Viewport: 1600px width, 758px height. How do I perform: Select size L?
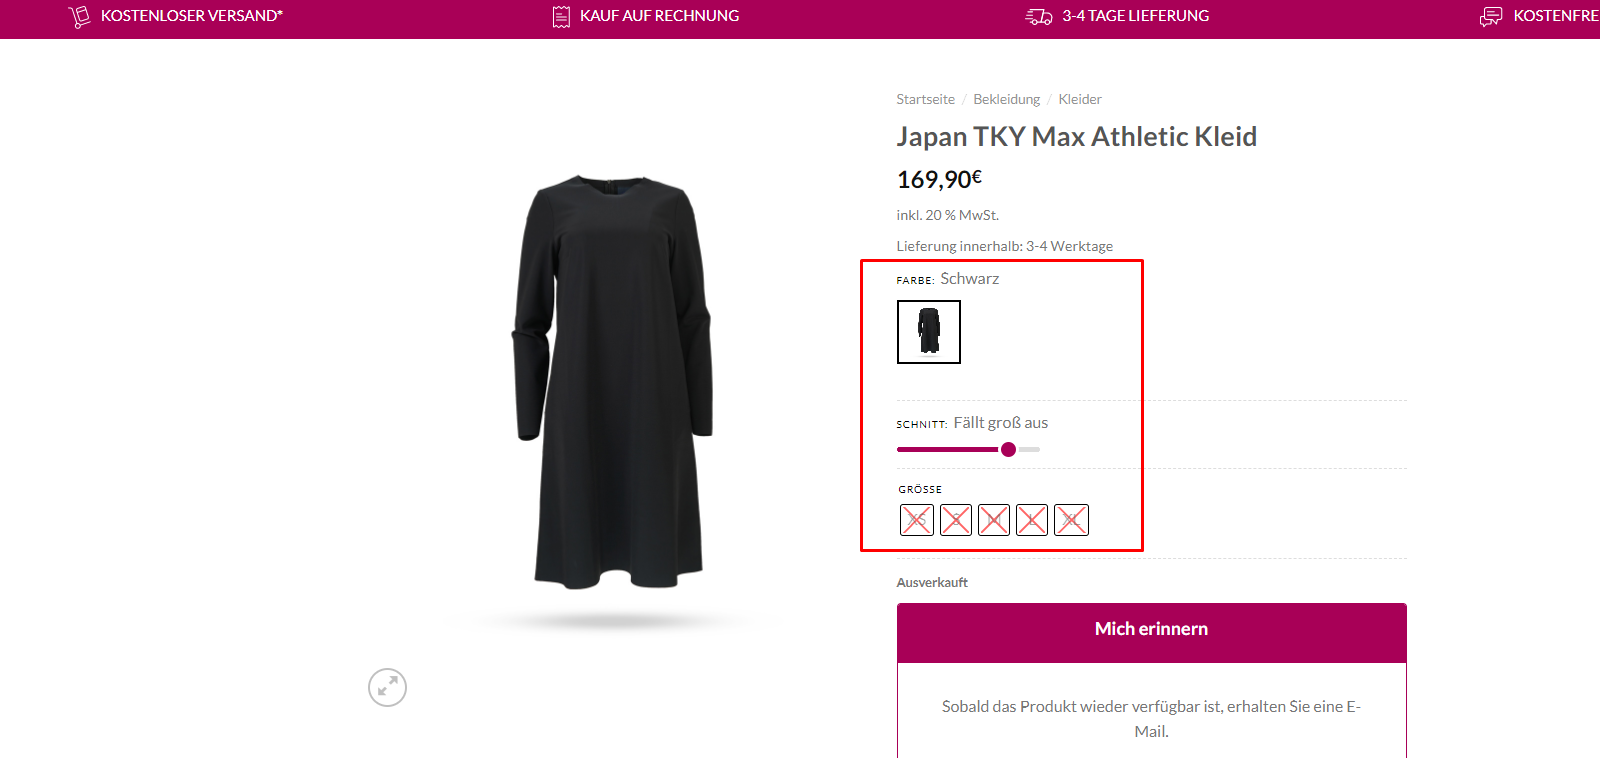[1032, 520]
